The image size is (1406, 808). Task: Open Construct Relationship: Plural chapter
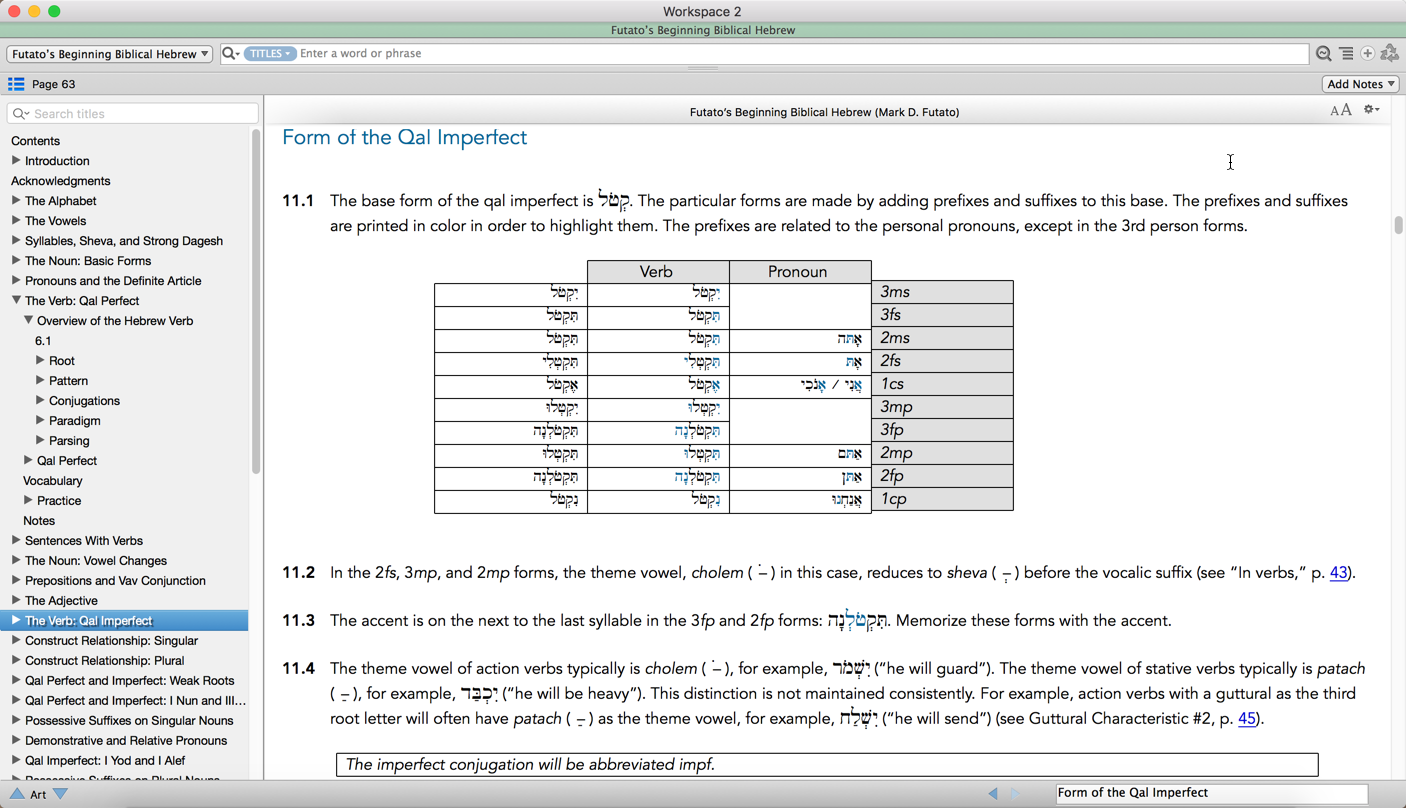pyautogui.click(x=105, y=661)
